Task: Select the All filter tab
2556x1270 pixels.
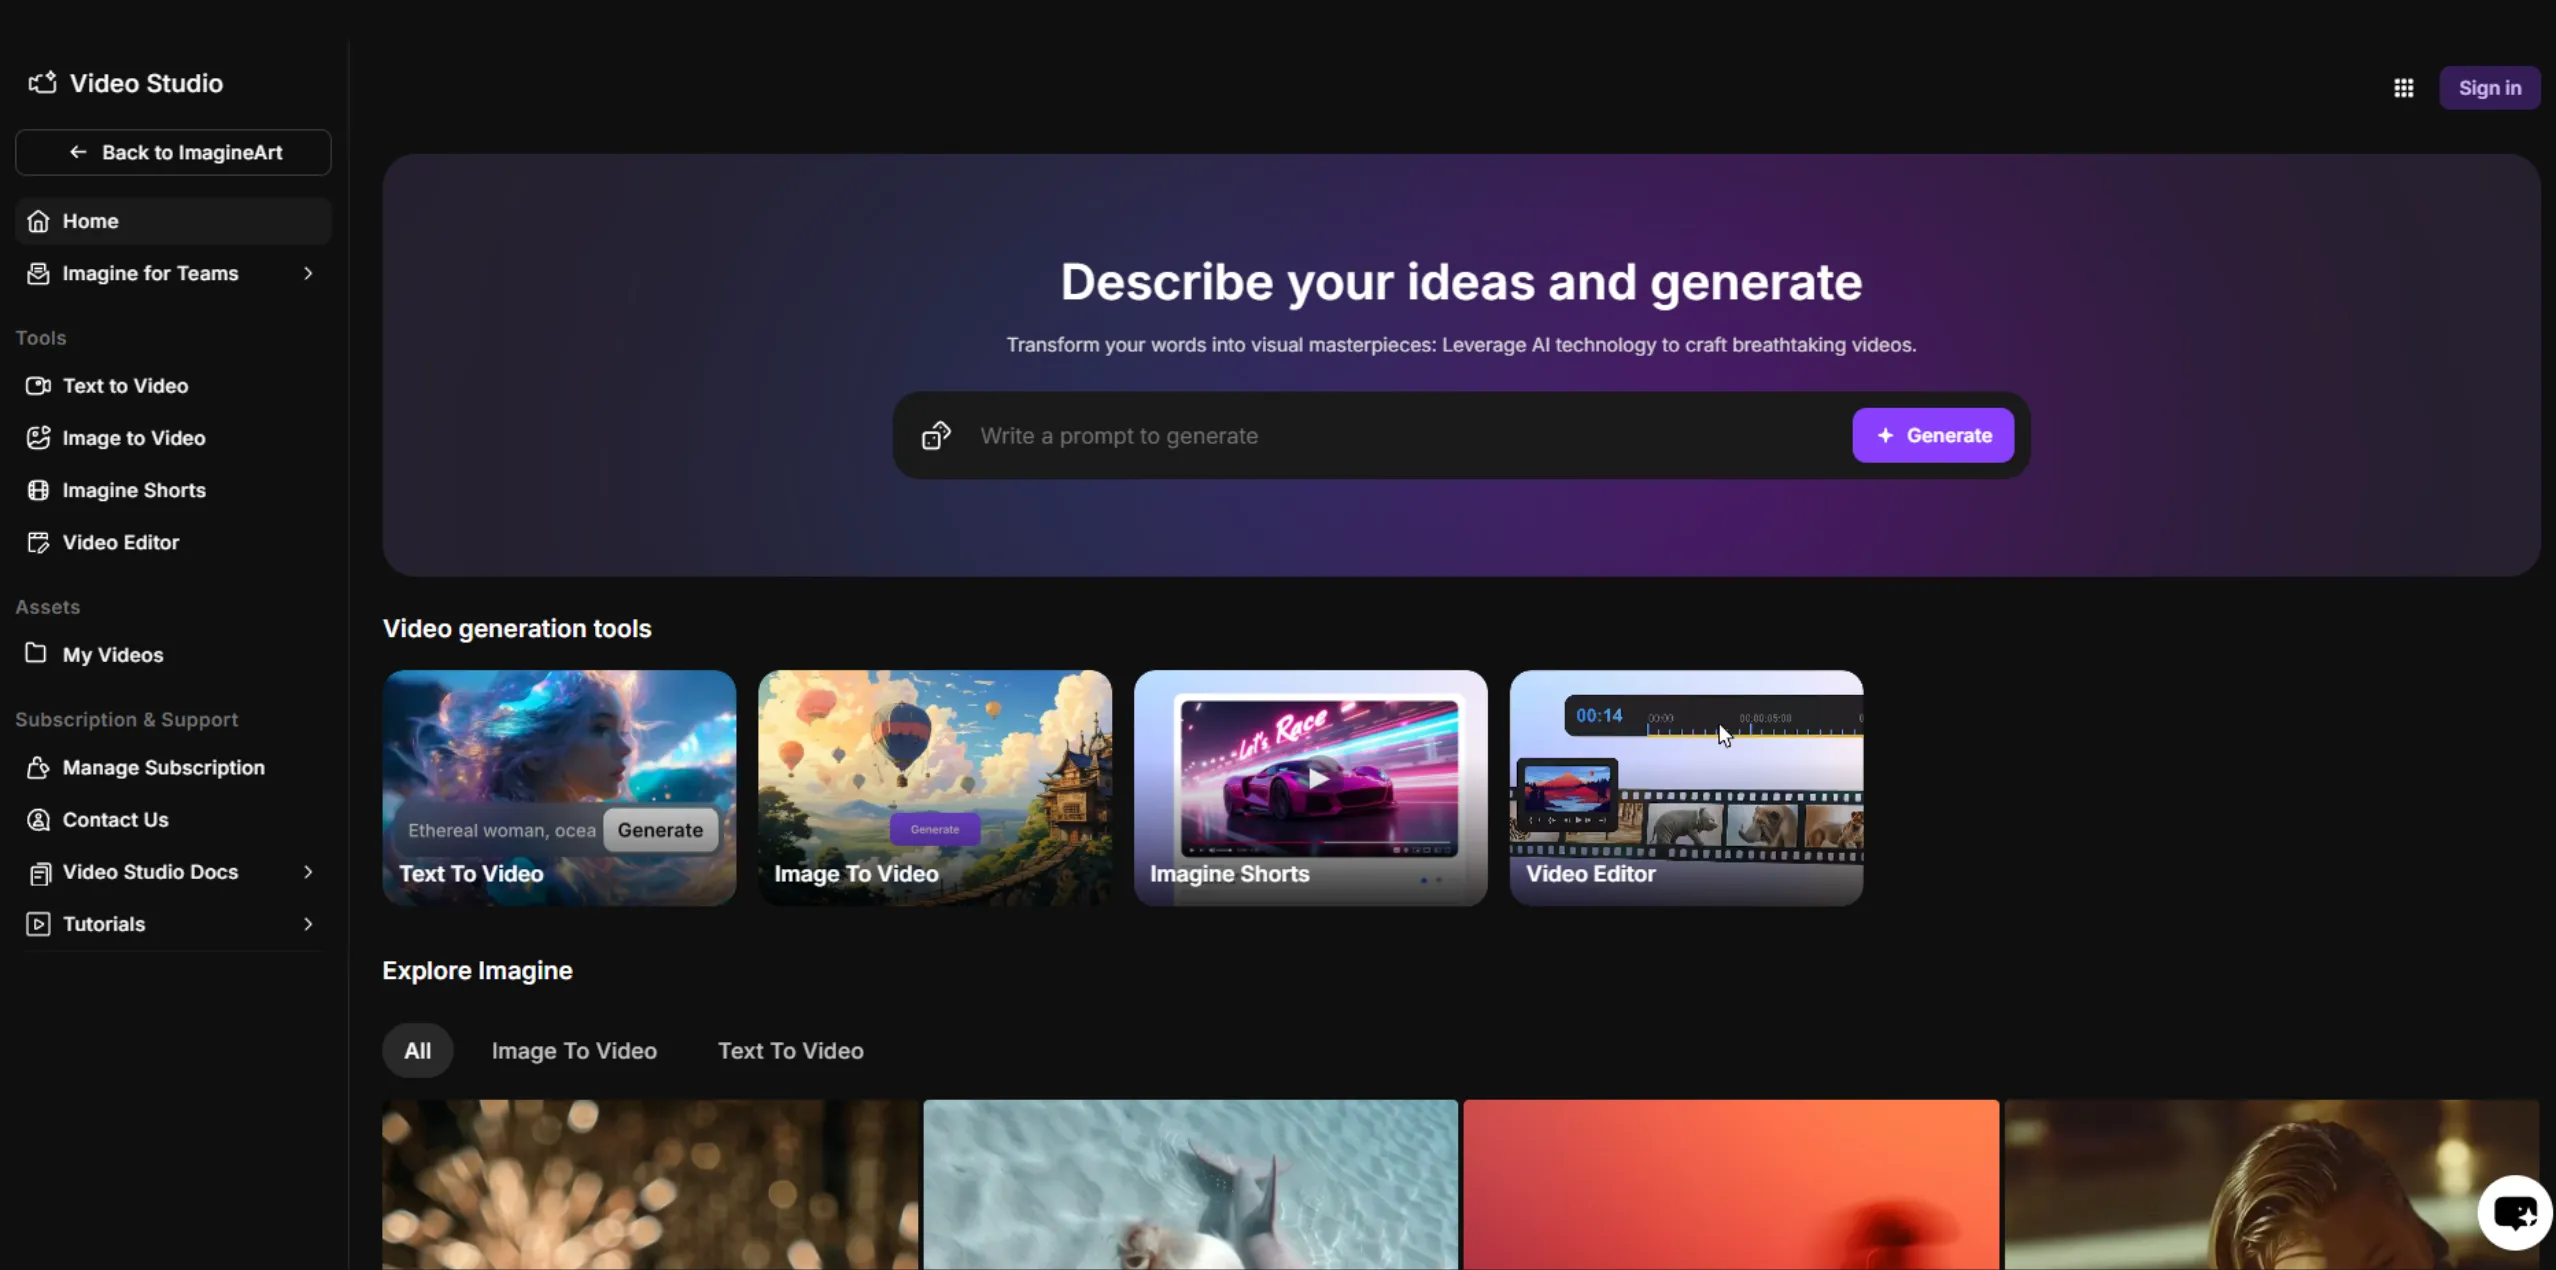Action: click(x=417, y=1050)
